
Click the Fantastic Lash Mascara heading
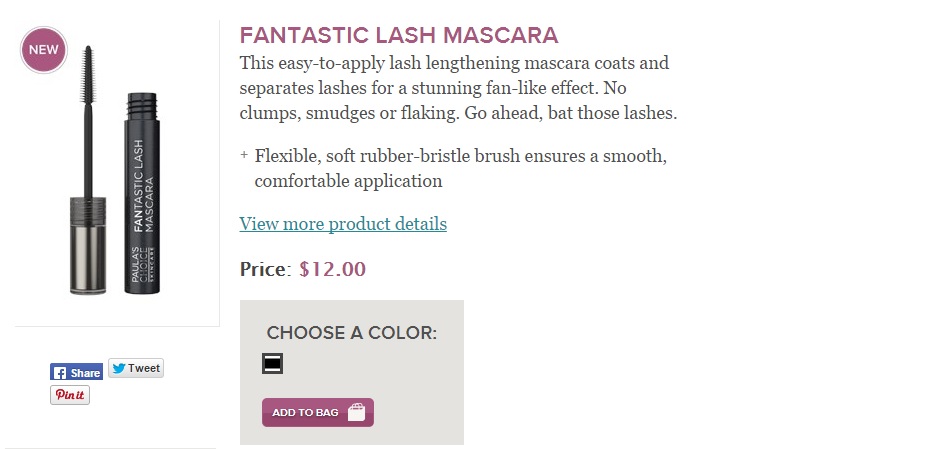coord(398,36)
